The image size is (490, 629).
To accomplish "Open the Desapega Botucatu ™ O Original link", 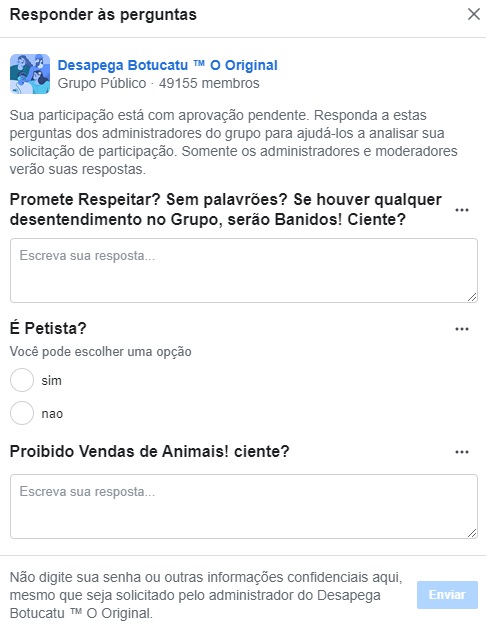I will [167, 65].
